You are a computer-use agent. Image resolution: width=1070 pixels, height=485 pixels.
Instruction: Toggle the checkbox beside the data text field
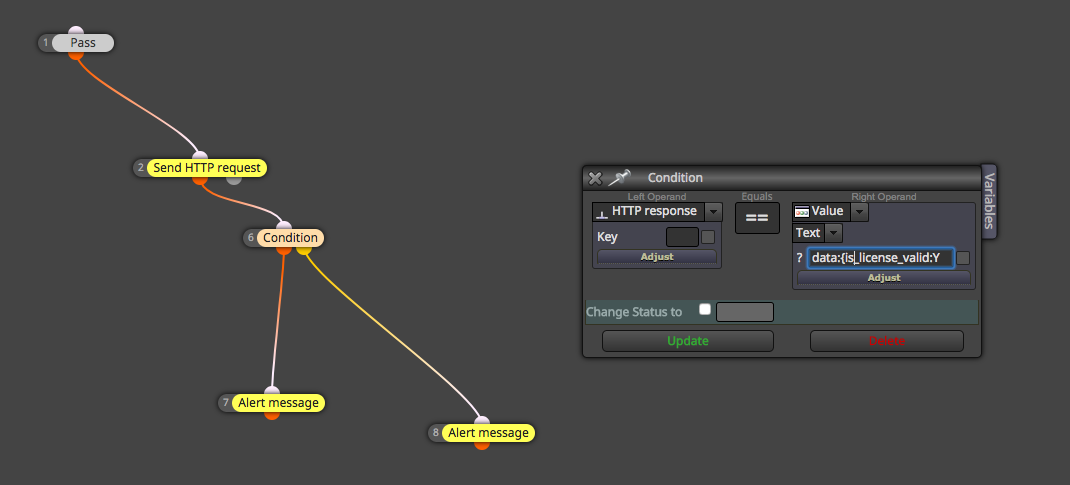coord(963,258)
